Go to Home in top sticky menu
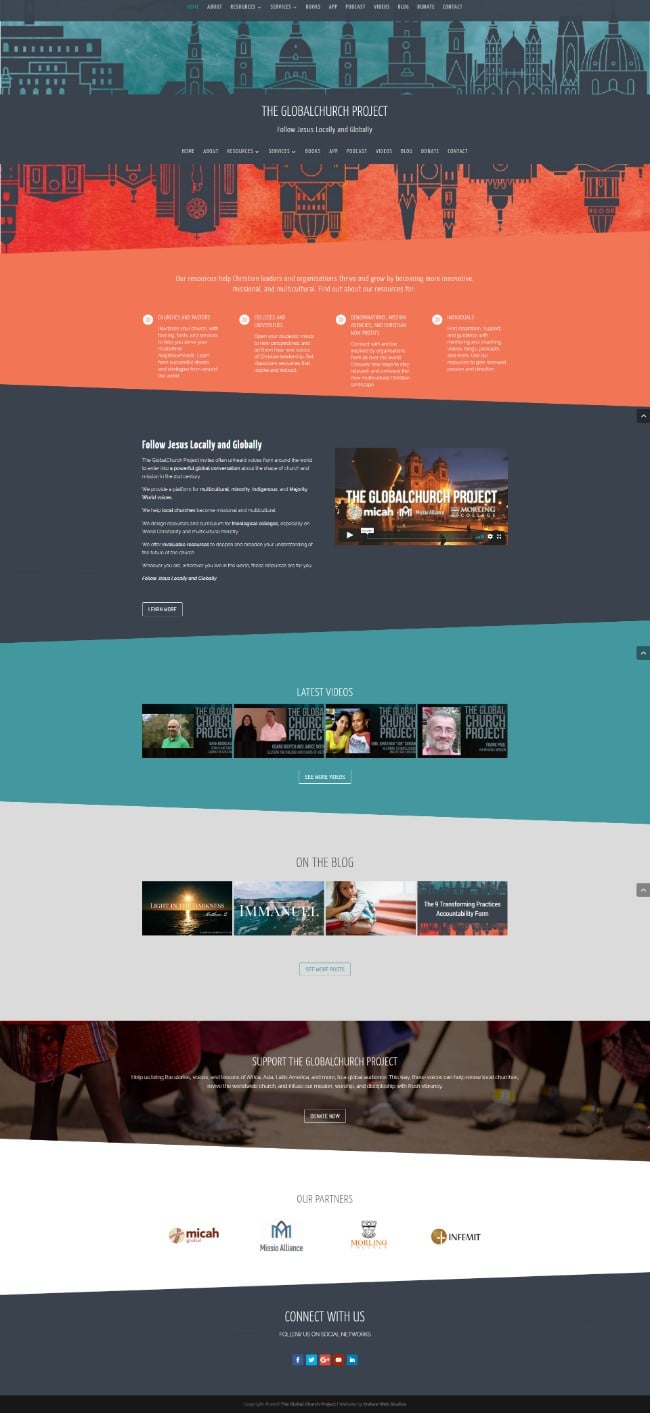This screenshot has width=650, height=1413. (x=193, y=6)
